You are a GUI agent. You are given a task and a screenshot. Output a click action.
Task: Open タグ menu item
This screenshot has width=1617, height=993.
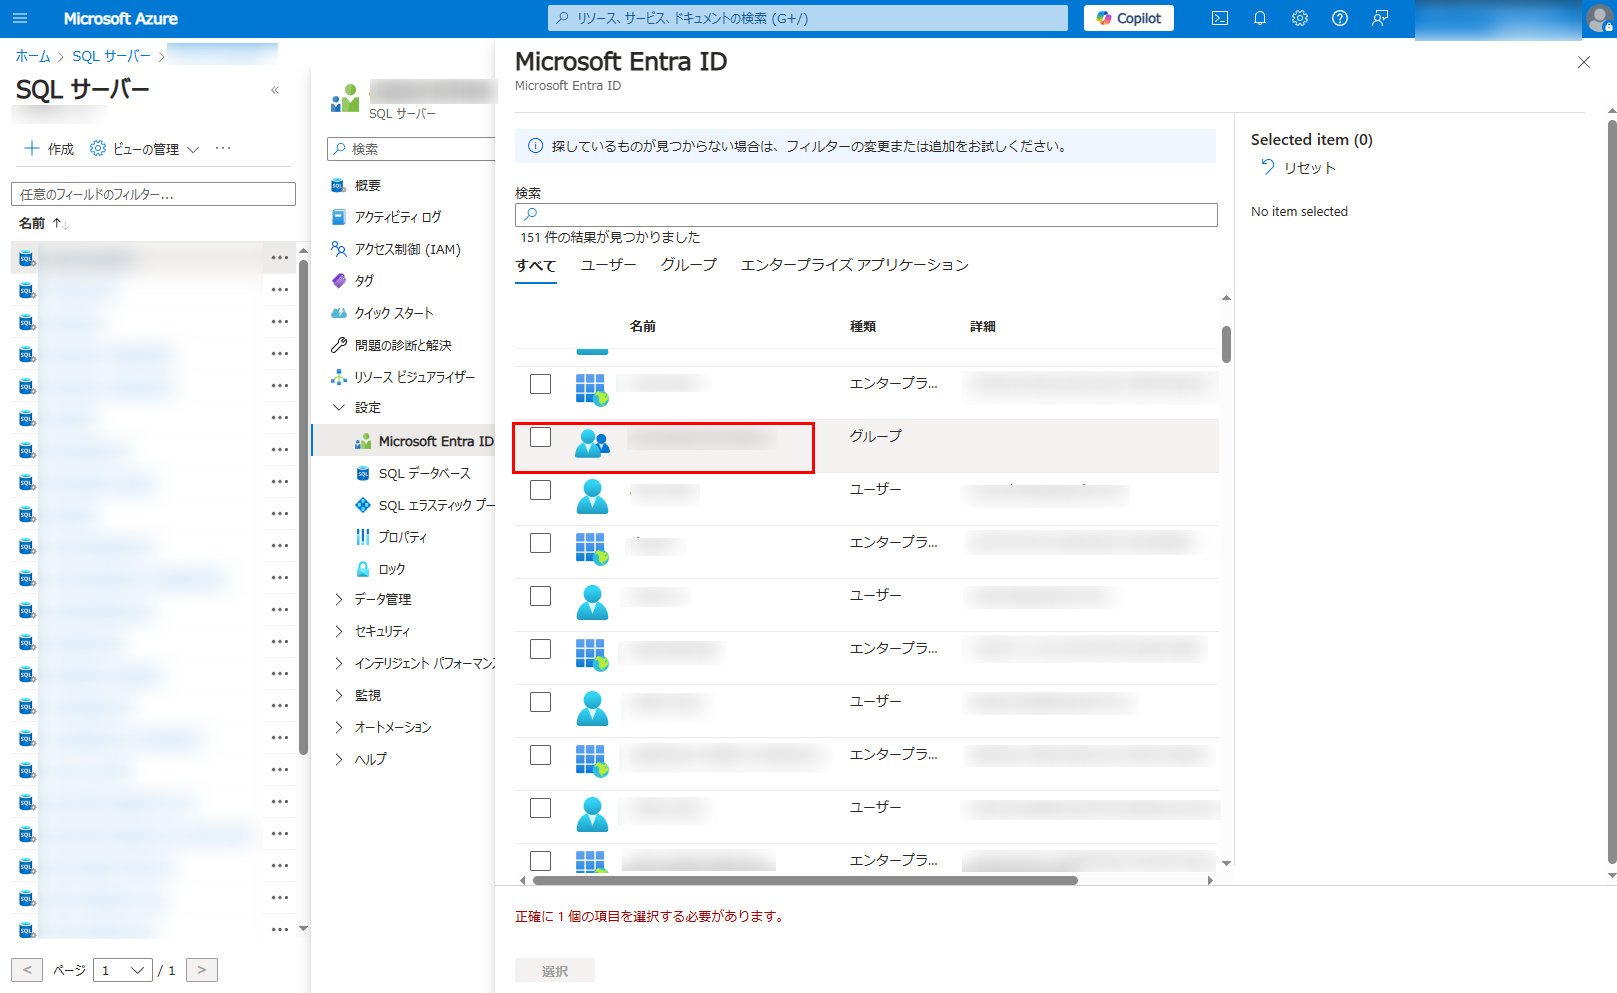click(352, 281)
